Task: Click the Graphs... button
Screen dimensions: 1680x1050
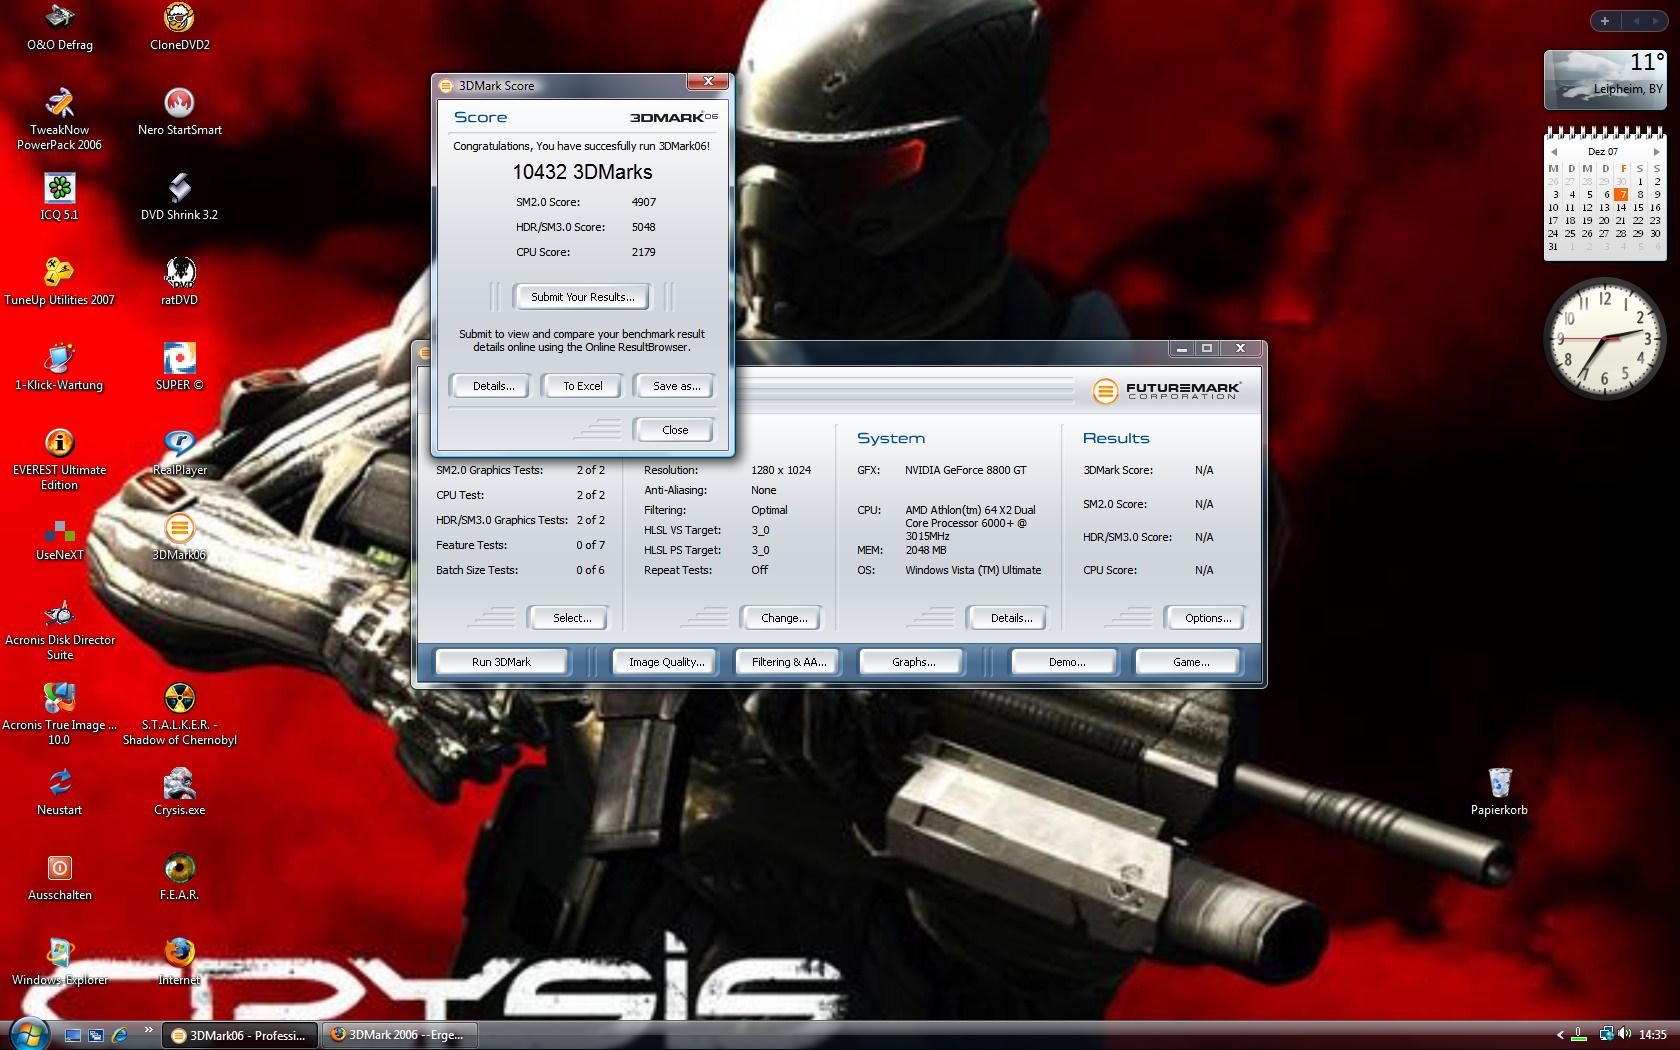Action: point(913,662)
